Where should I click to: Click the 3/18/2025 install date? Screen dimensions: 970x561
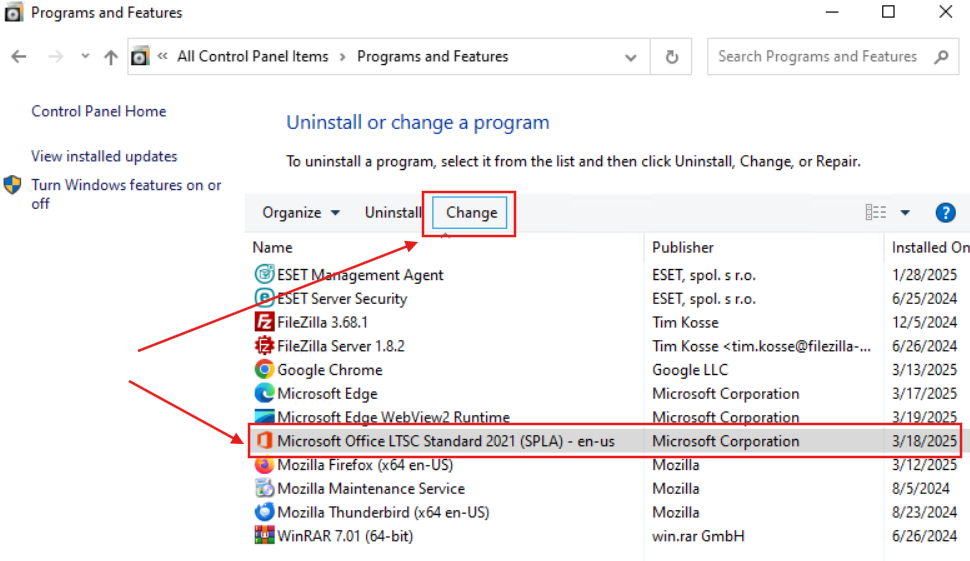924,441
